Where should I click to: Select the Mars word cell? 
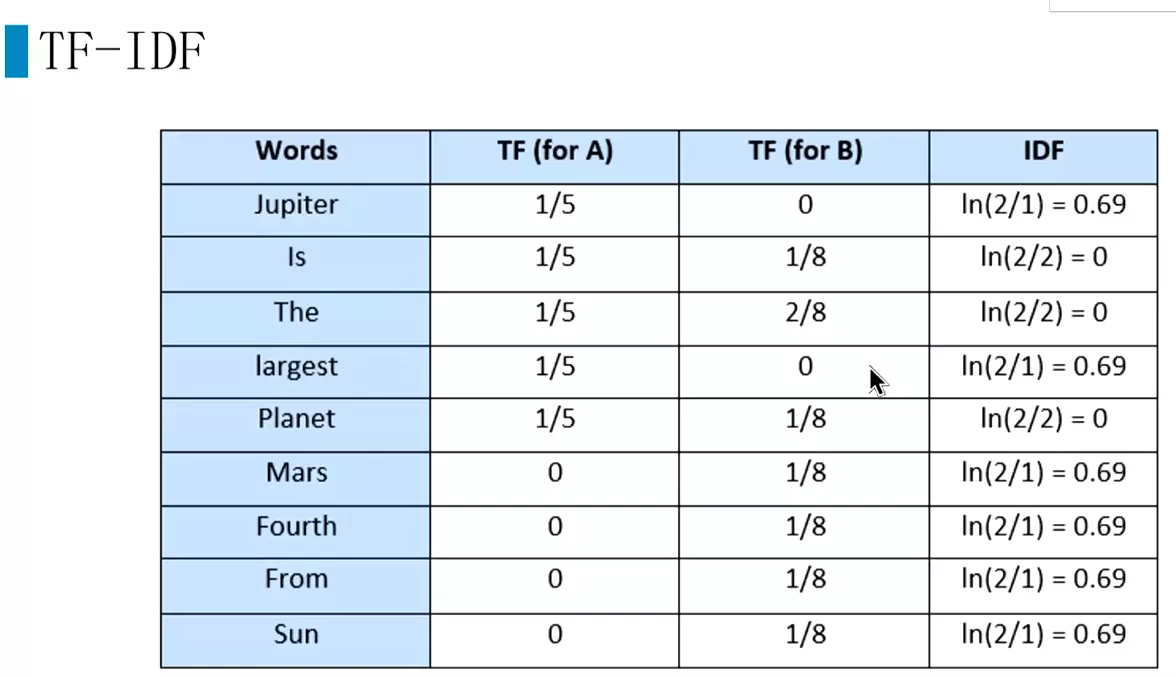pyautogui.click(x=296, y=478)
